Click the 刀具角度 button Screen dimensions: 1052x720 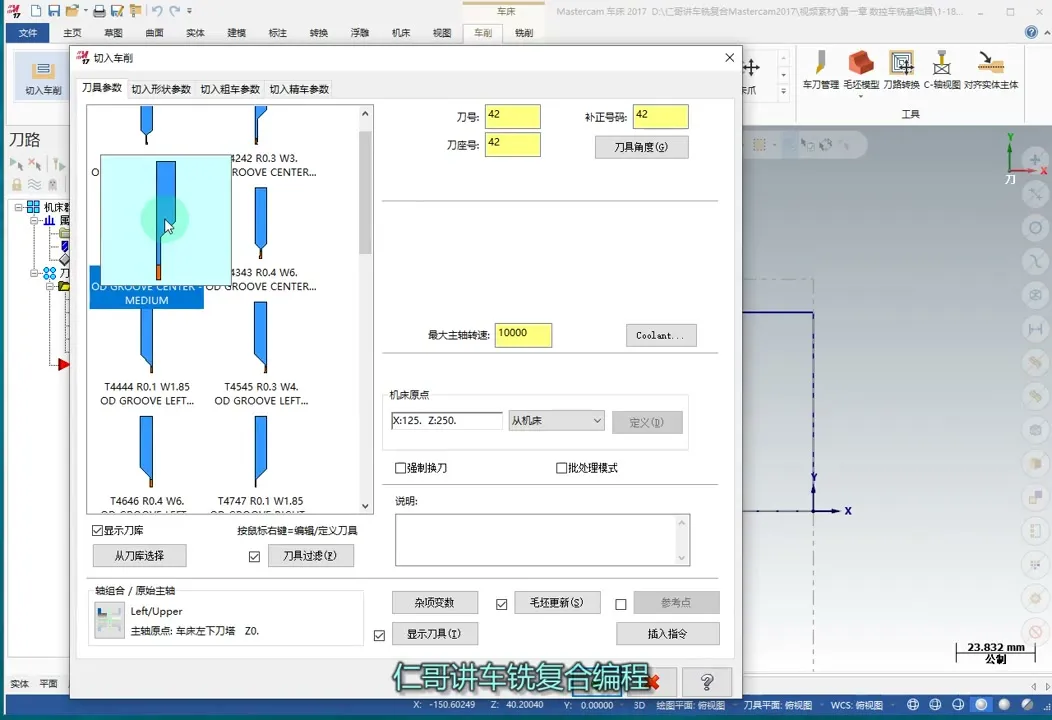pyautogui.click(x=641, y=147)
